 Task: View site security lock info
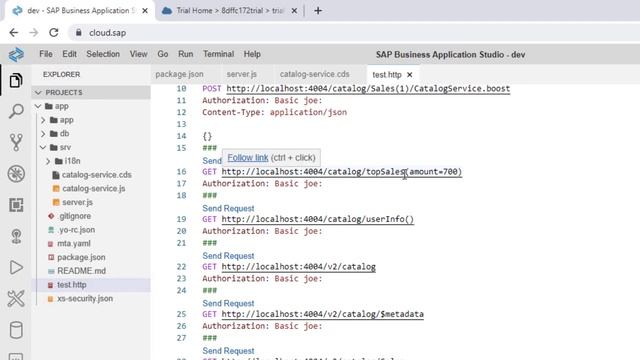coord(78,33)
